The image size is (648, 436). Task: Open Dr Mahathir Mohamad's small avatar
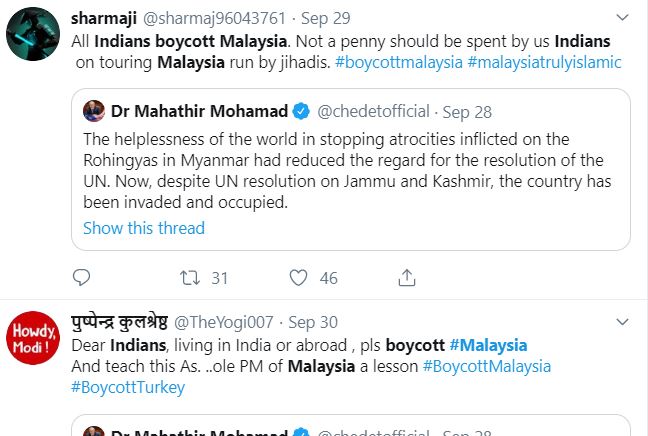pos(97,110)
